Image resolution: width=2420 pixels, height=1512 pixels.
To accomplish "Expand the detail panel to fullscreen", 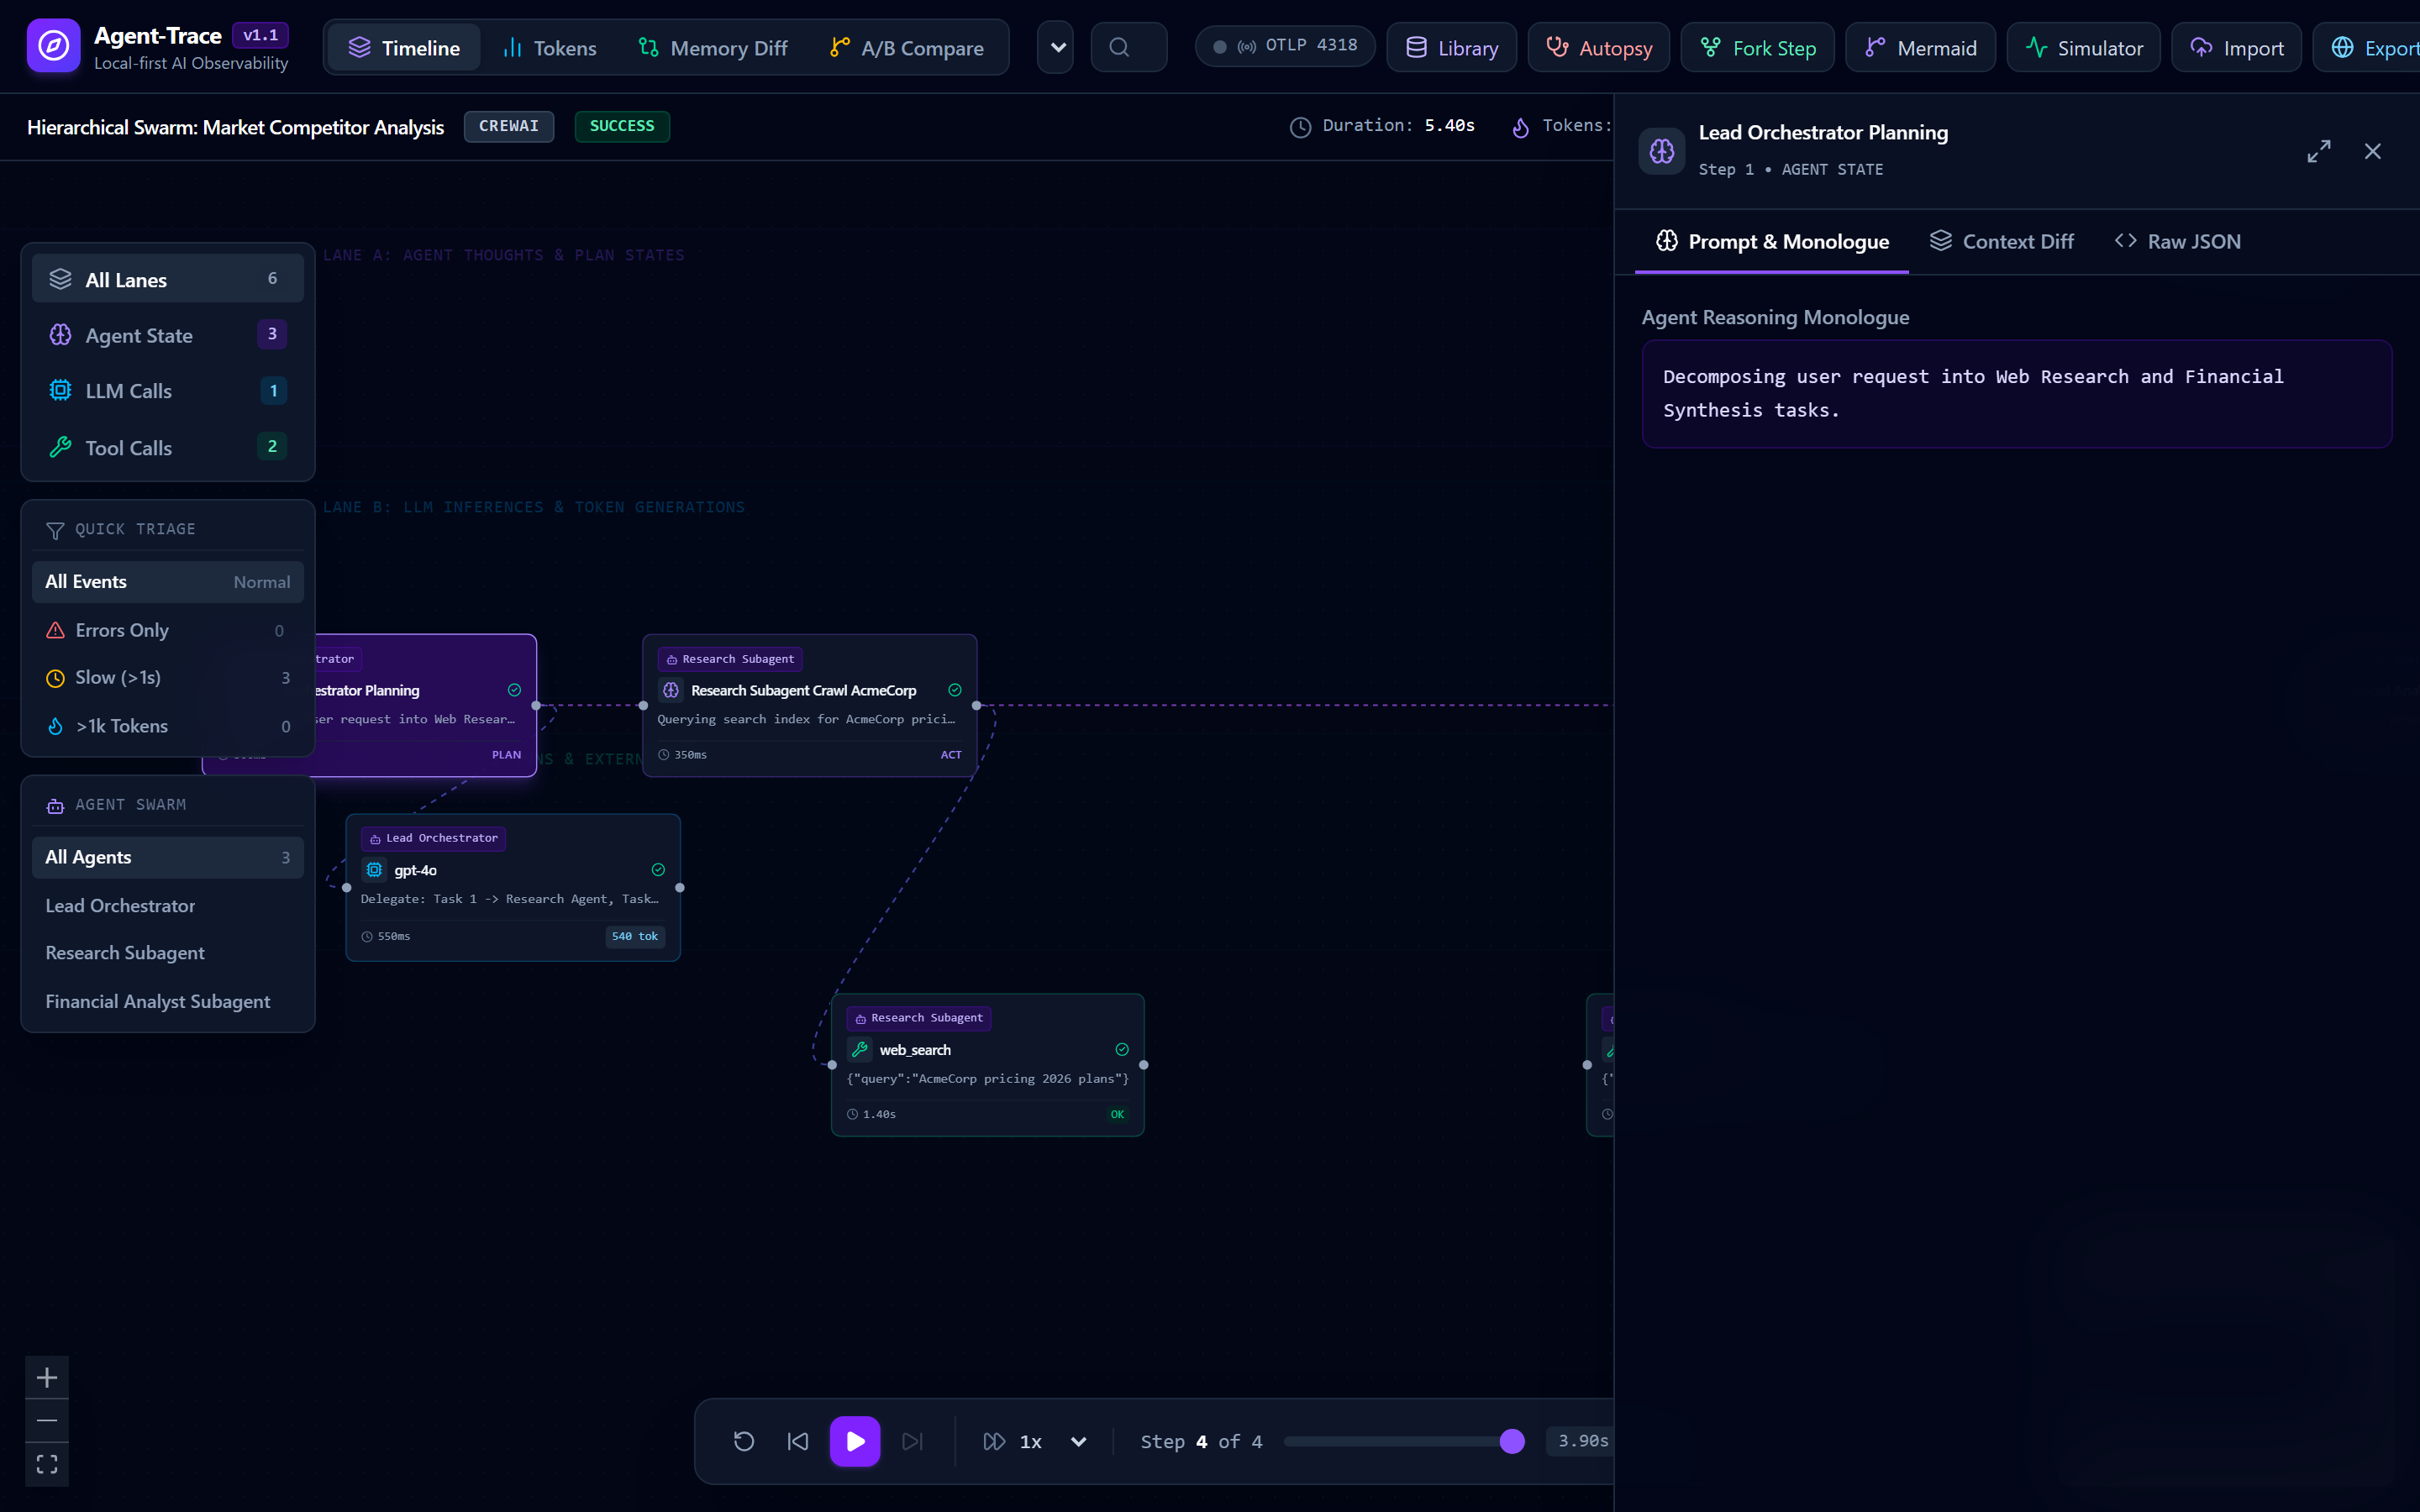I will (2318, 151).
